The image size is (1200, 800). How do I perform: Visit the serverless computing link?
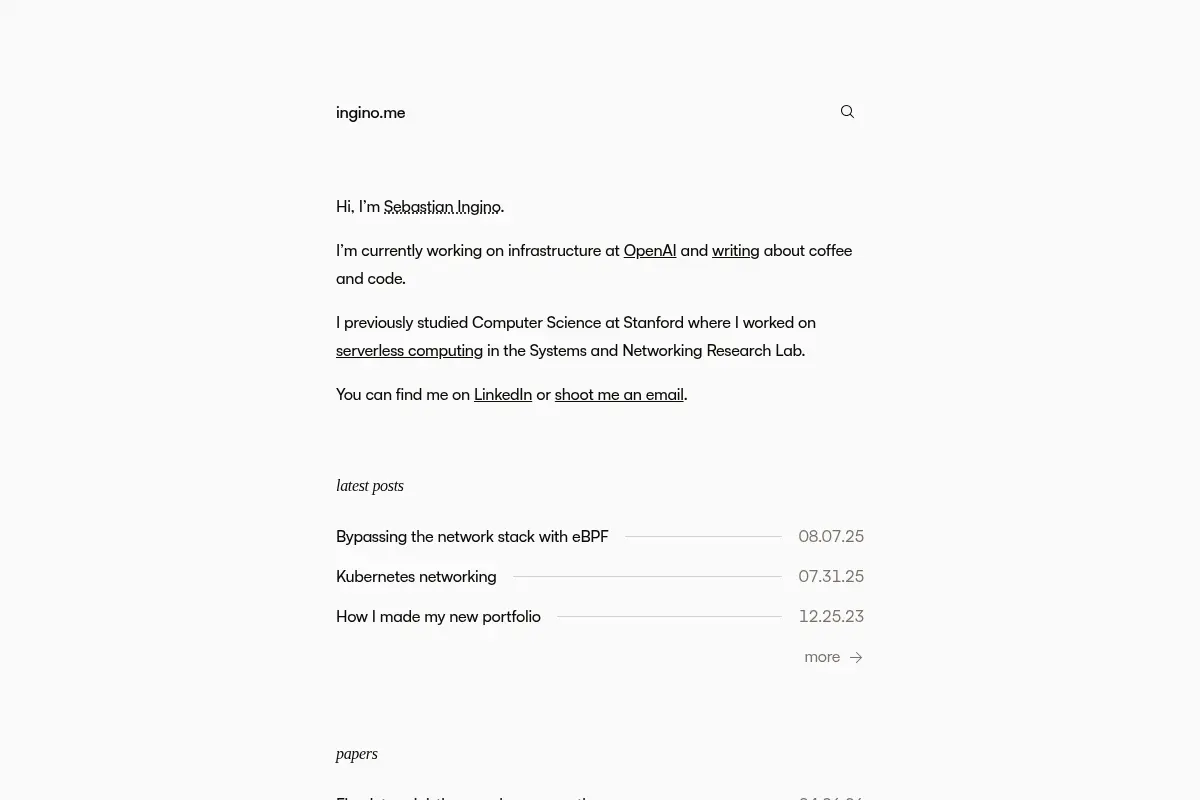point(409,350)
